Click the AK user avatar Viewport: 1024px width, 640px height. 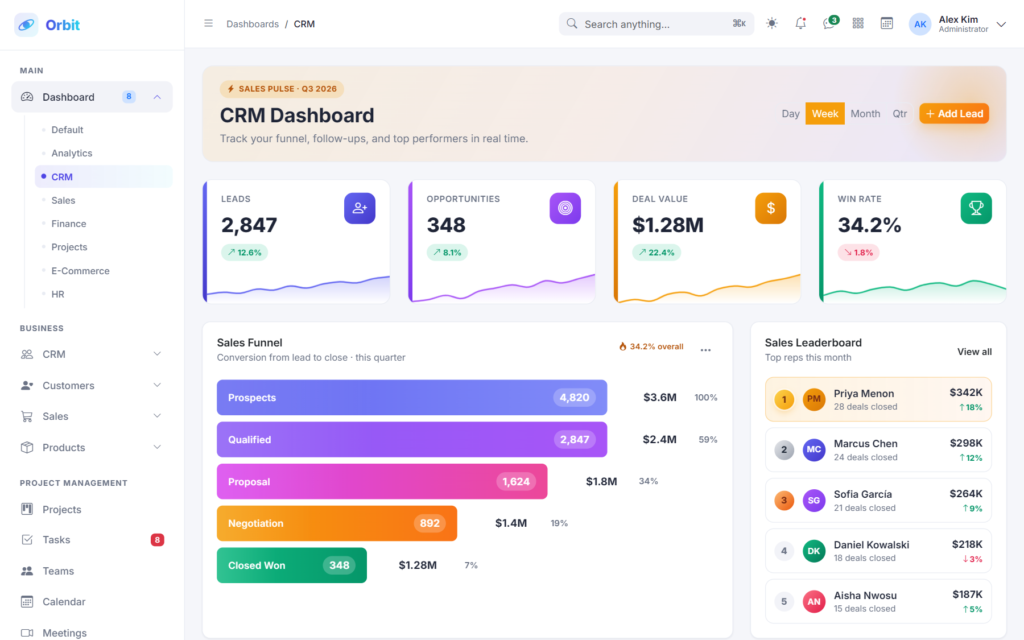pyautogui.click(x=920, y=24)
